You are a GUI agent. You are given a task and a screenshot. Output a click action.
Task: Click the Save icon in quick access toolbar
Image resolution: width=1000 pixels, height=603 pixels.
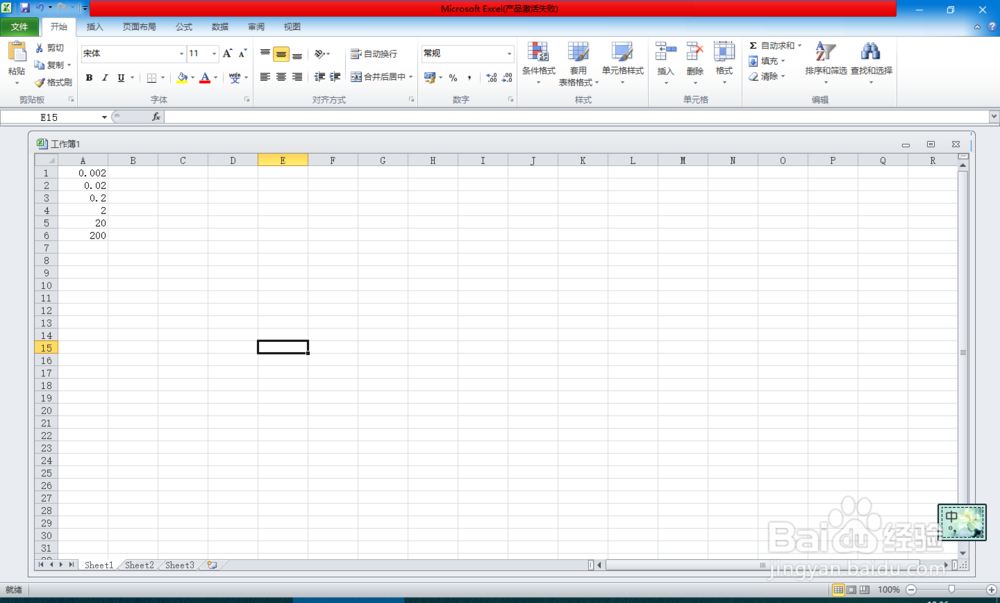pyautogui.click(x=25, y=8)
